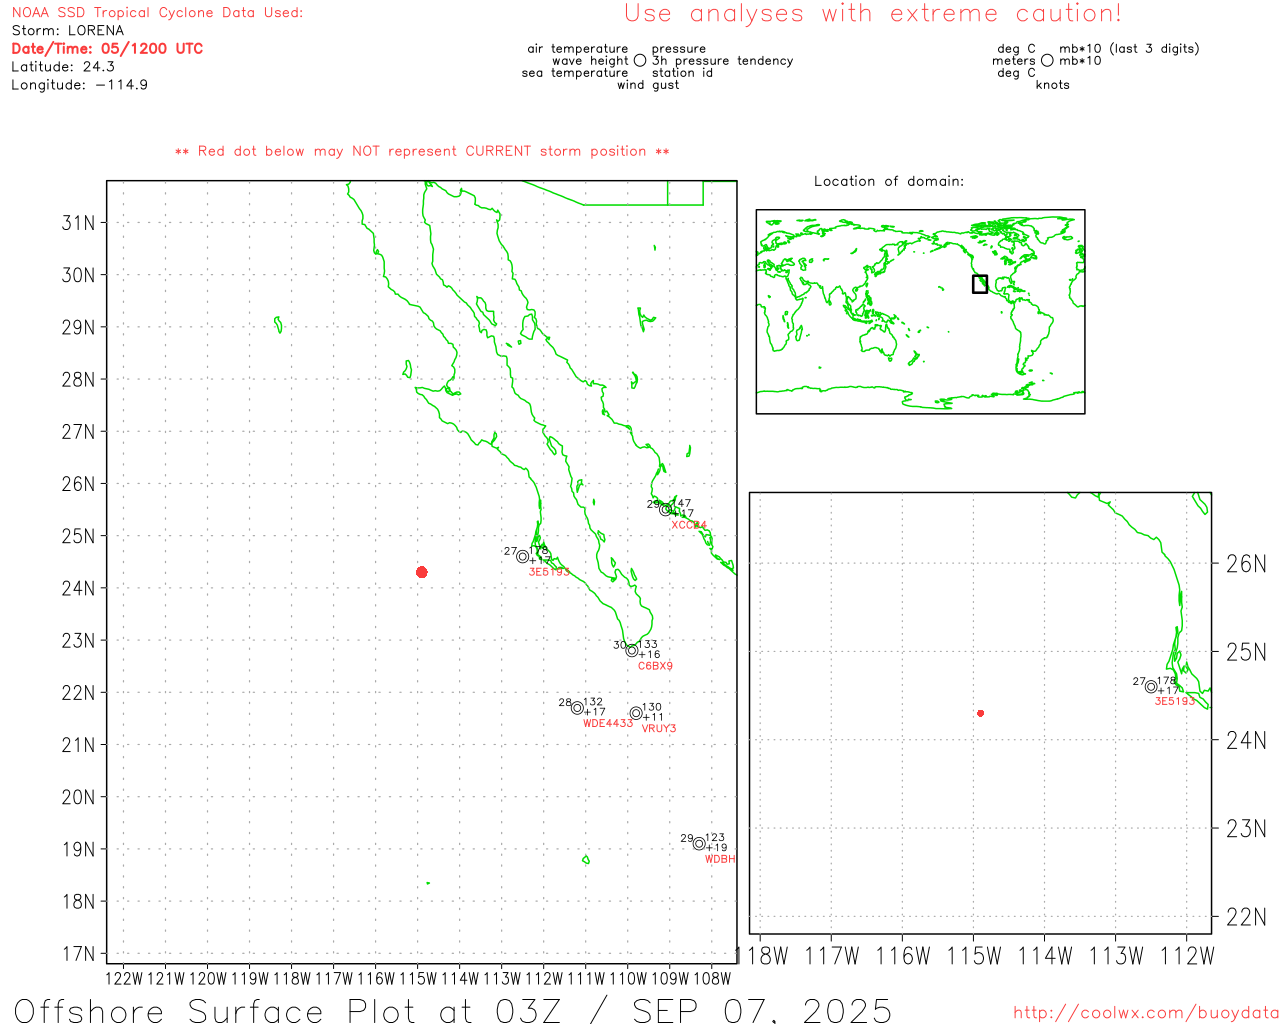The width and height of the screenshot is (1280, 1024).
Task: Click the red storm position dot in the inset map
Action: 981,713
